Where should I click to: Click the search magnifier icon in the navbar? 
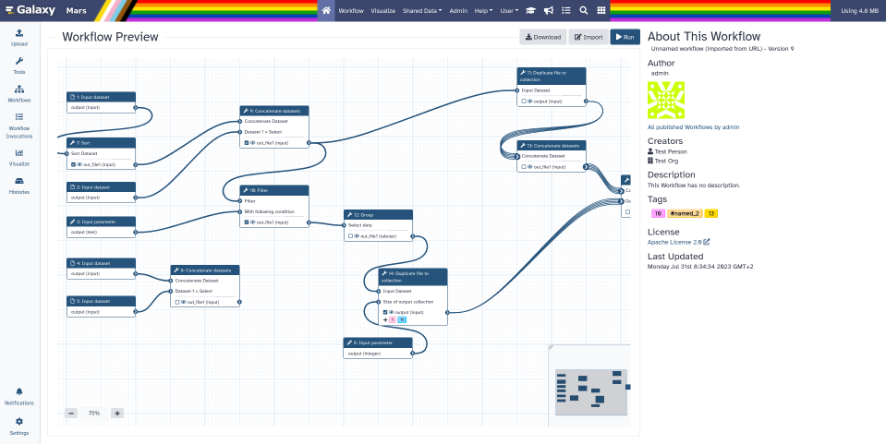pos(583,10)
